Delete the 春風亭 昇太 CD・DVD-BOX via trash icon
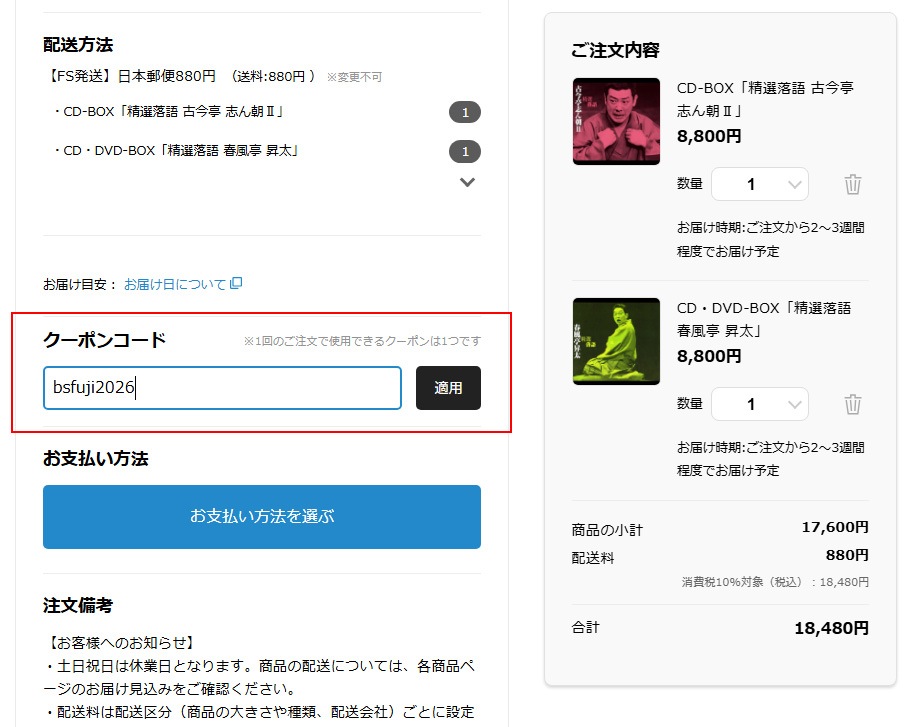This screenshot has height=727, width=915. pos(852,404)
